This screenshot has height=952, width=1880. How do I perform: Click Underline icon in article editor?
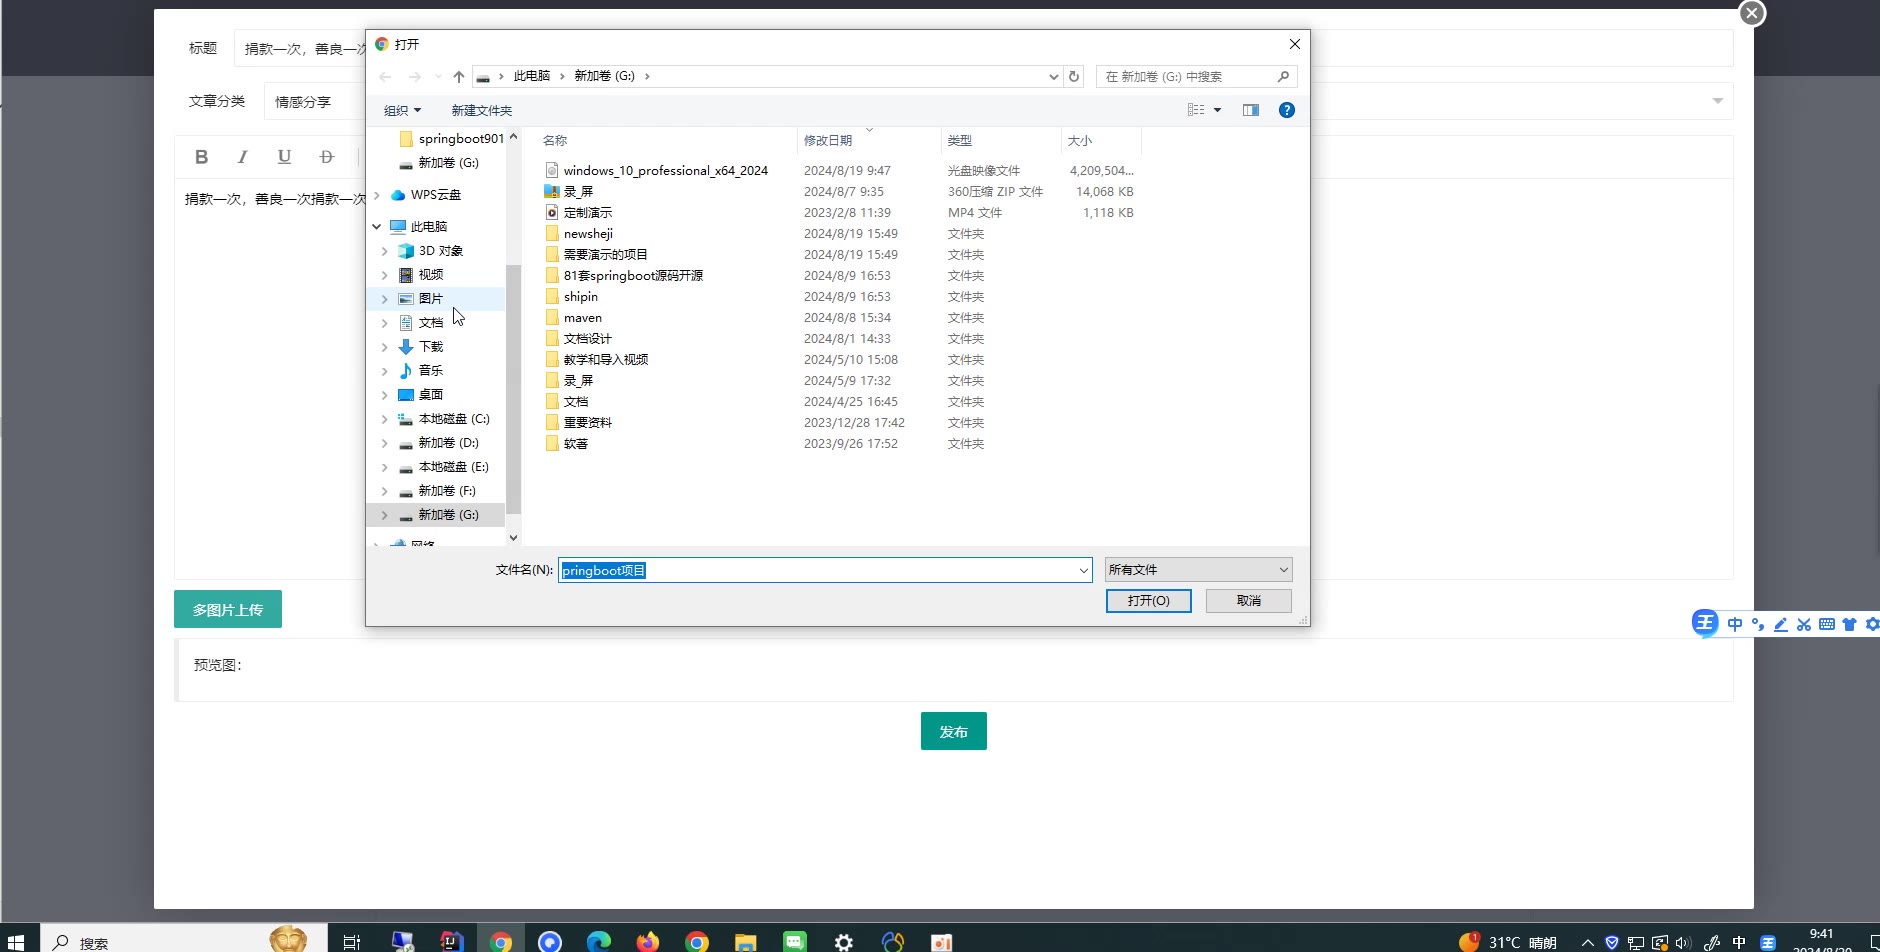284,157
